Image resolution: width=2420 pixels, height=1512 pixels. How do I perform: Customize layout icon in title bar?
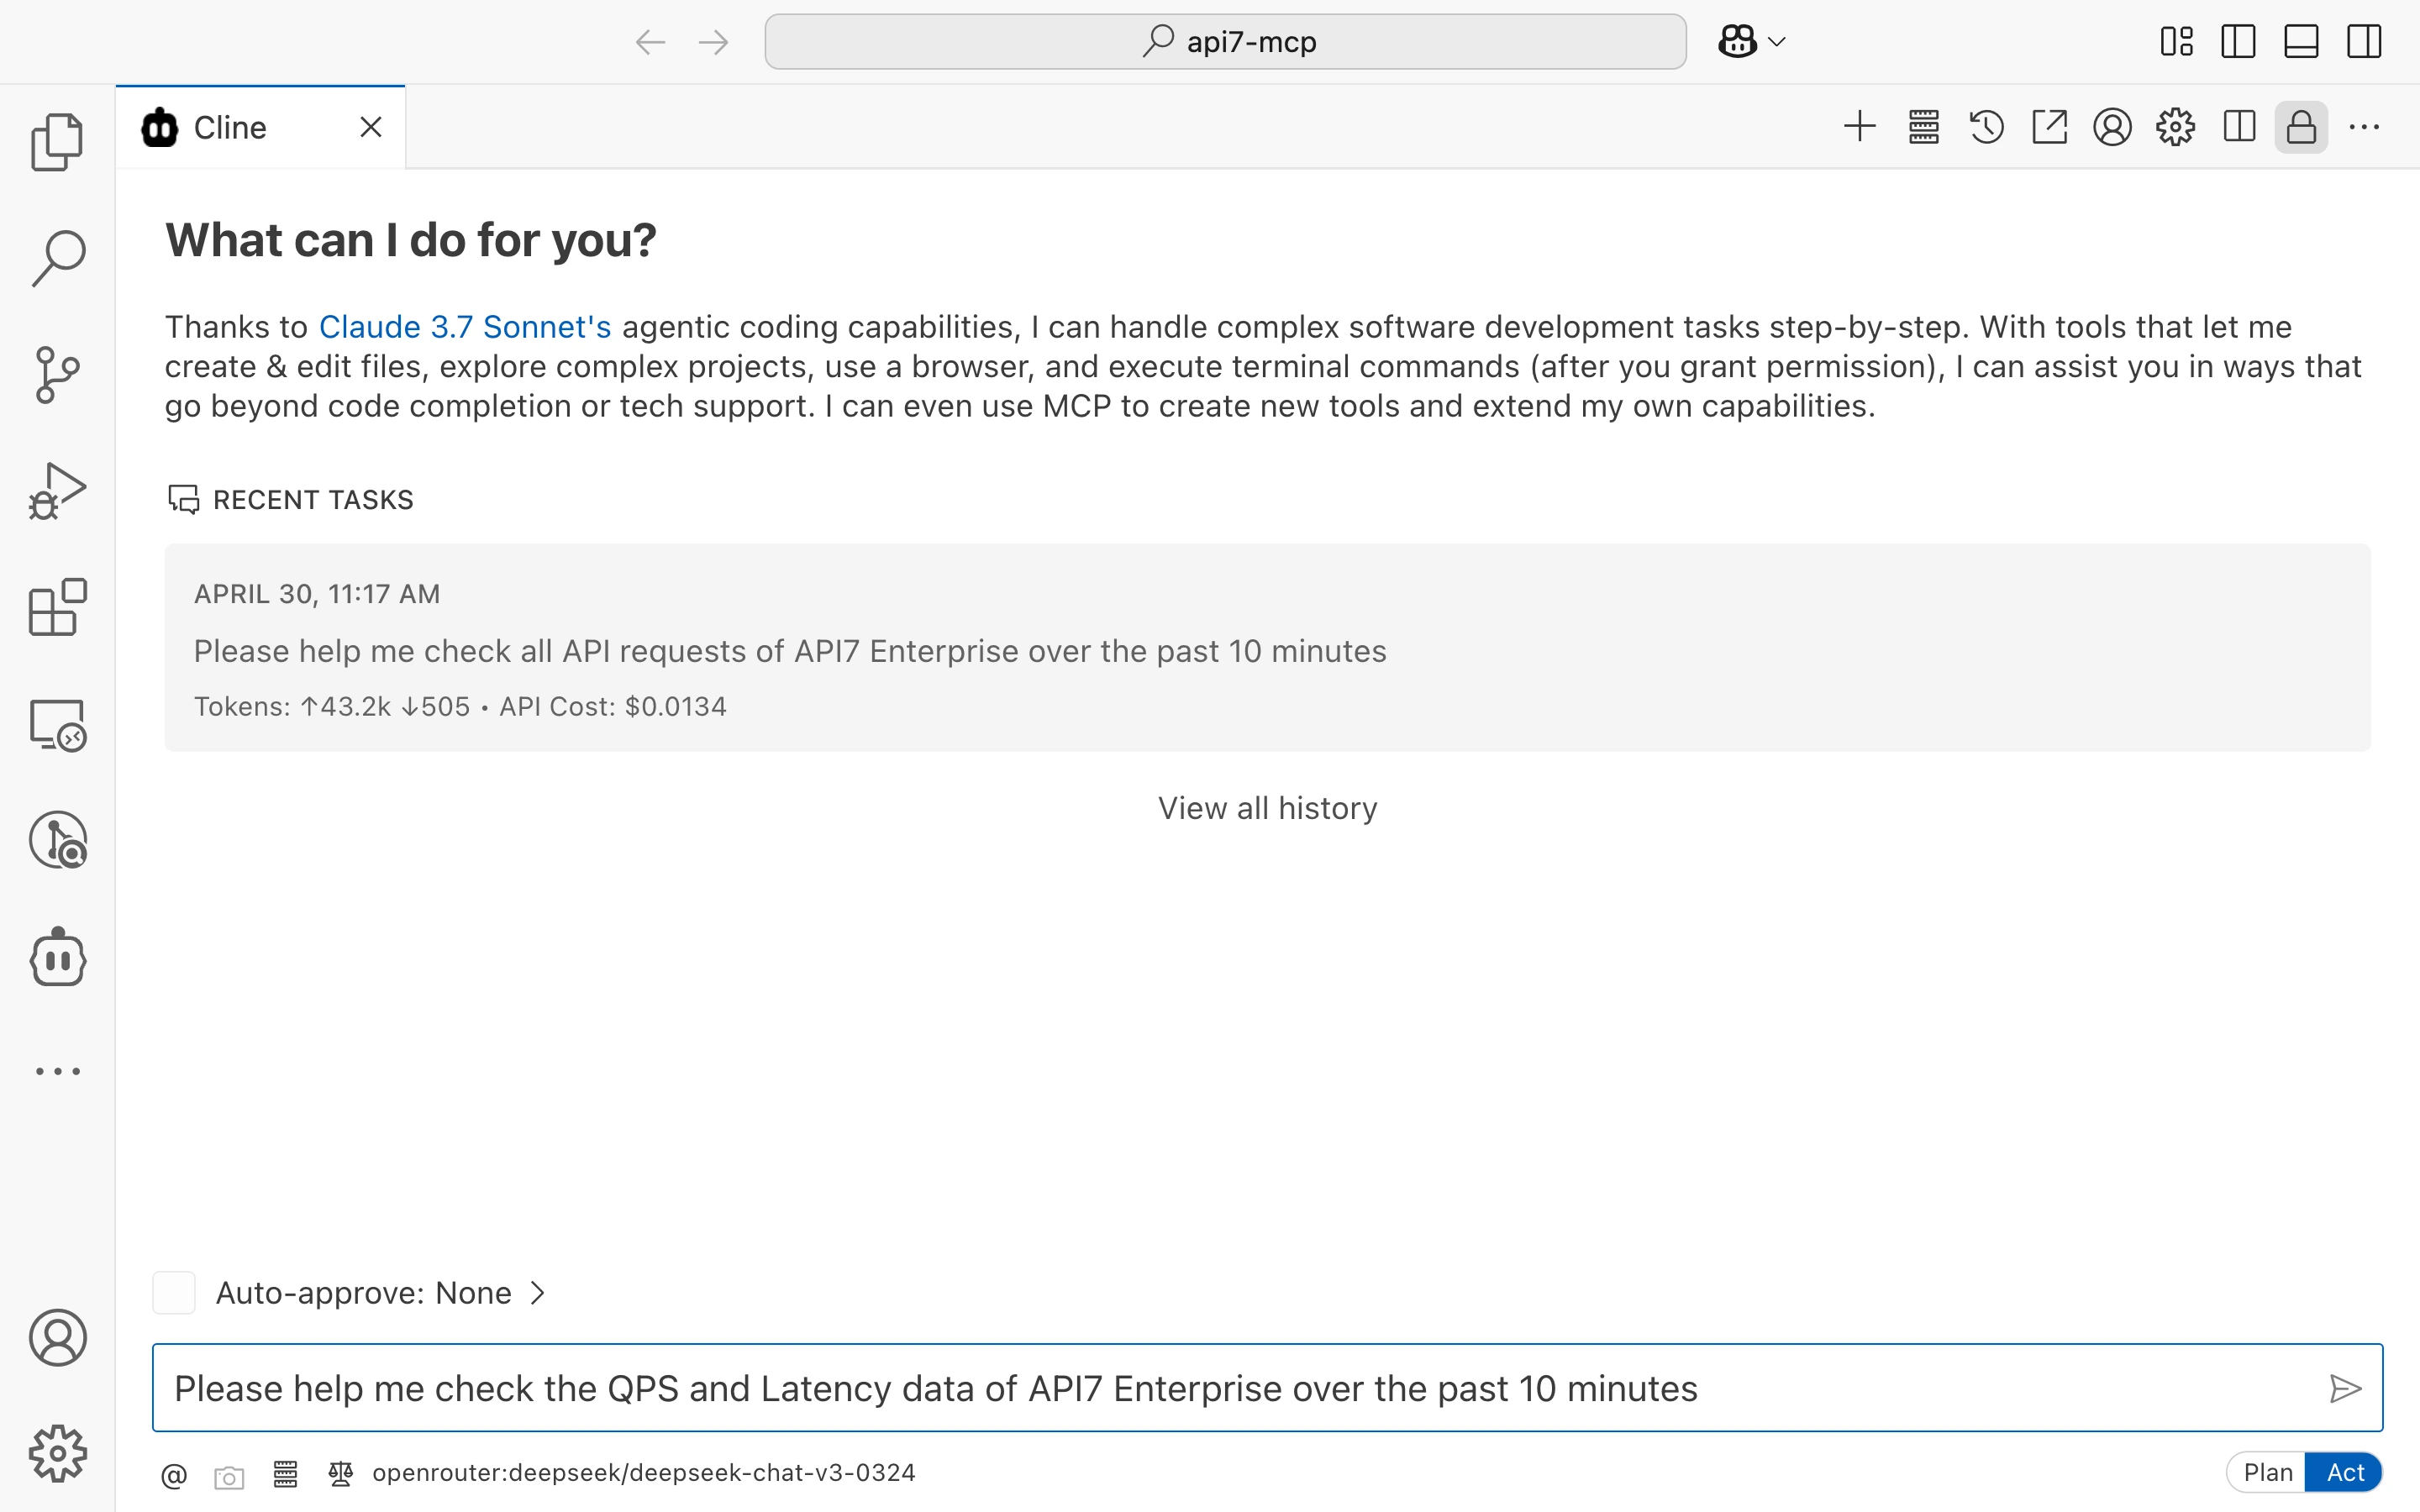pyautogui.click(x=2176, y=42)
